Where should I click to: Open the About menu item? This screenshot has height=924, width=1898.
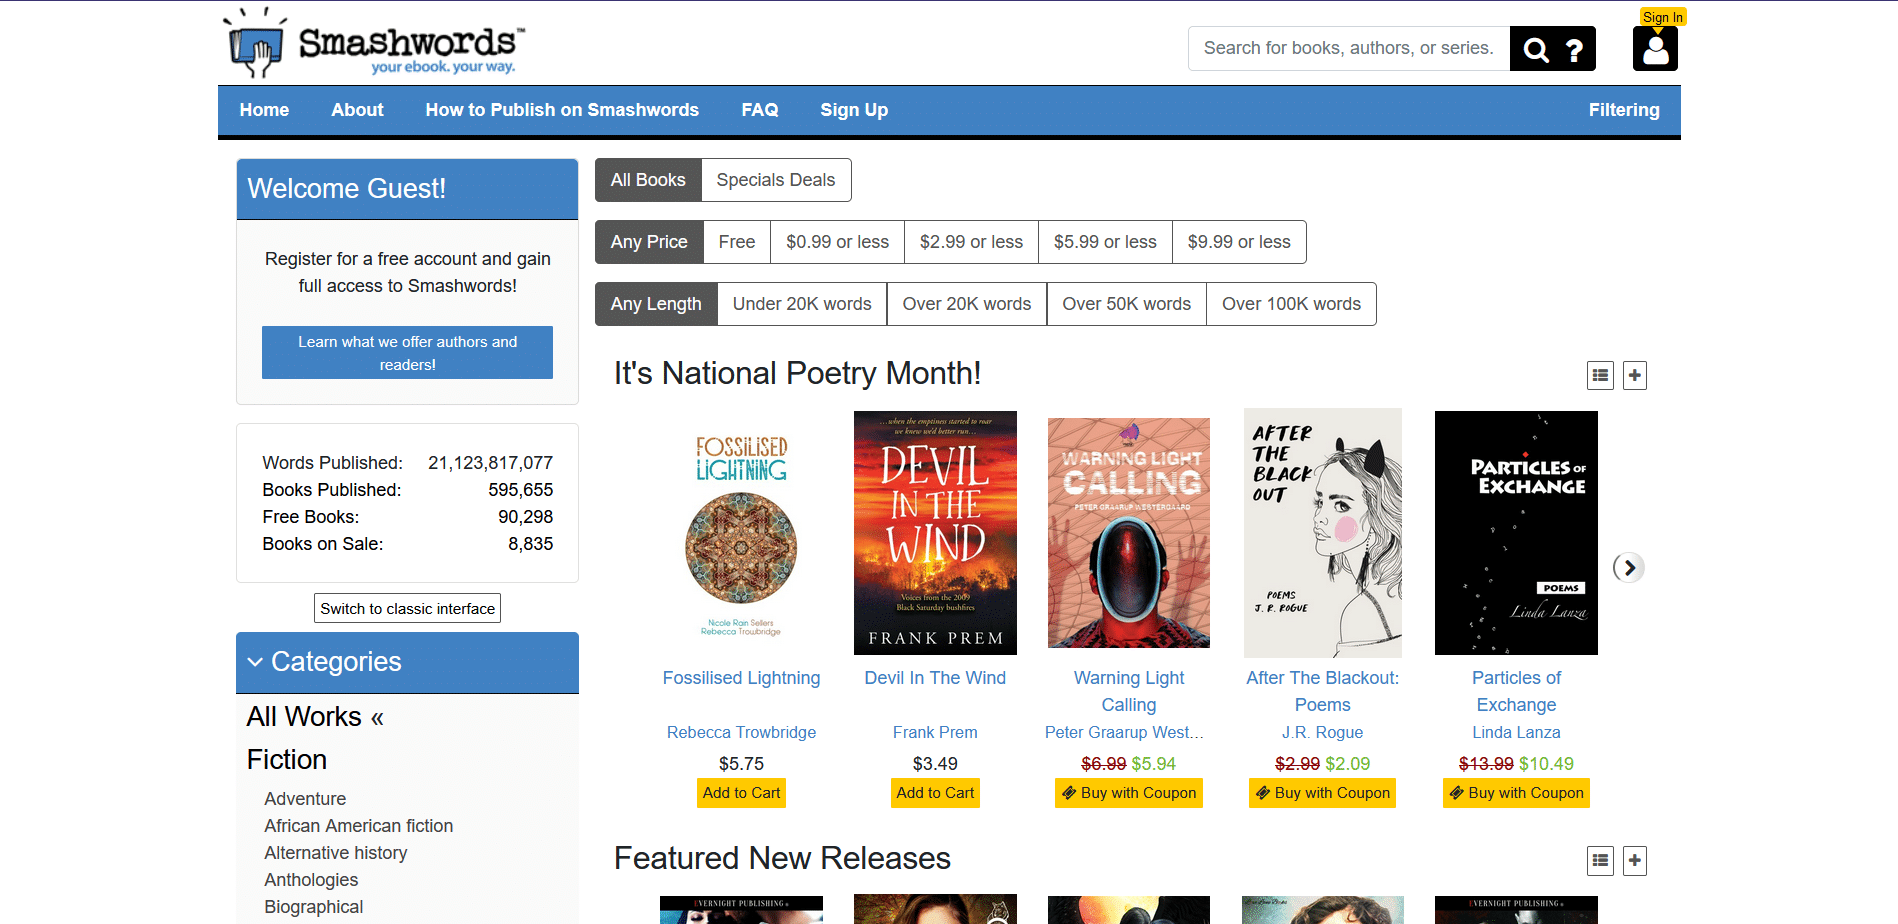click(x=357, y=110)
